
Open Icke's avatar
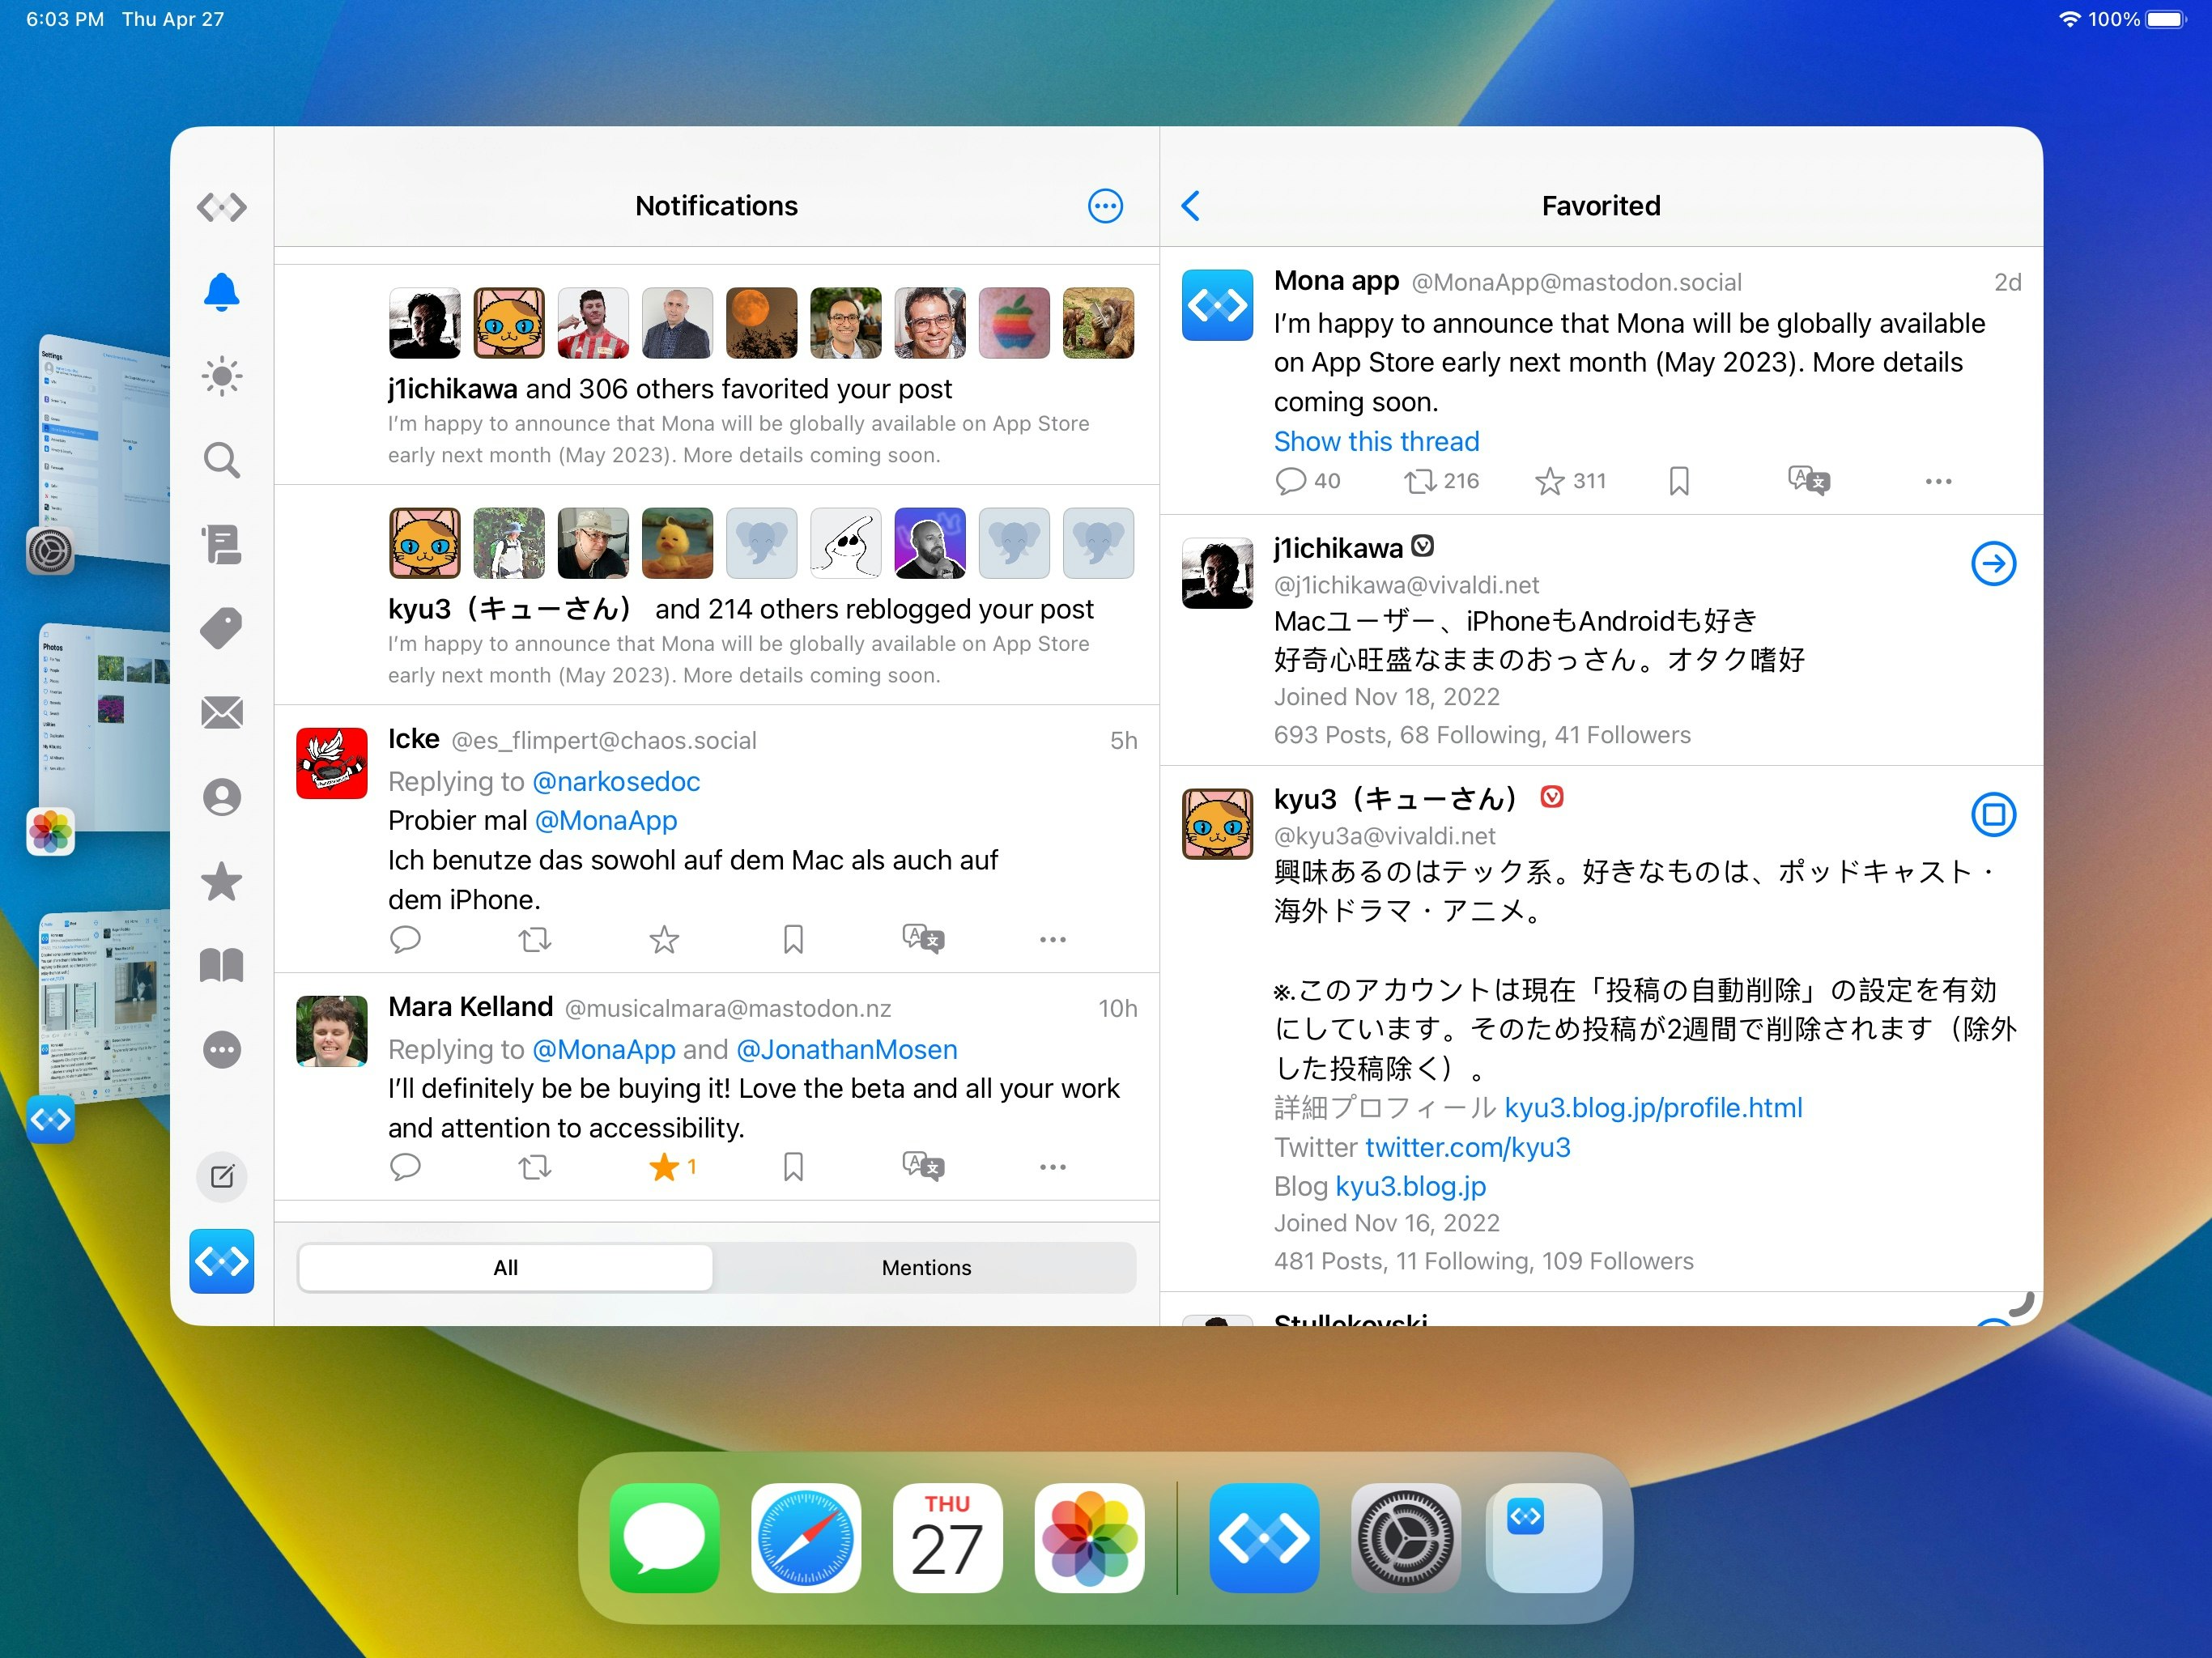click(x=332, y=763)
